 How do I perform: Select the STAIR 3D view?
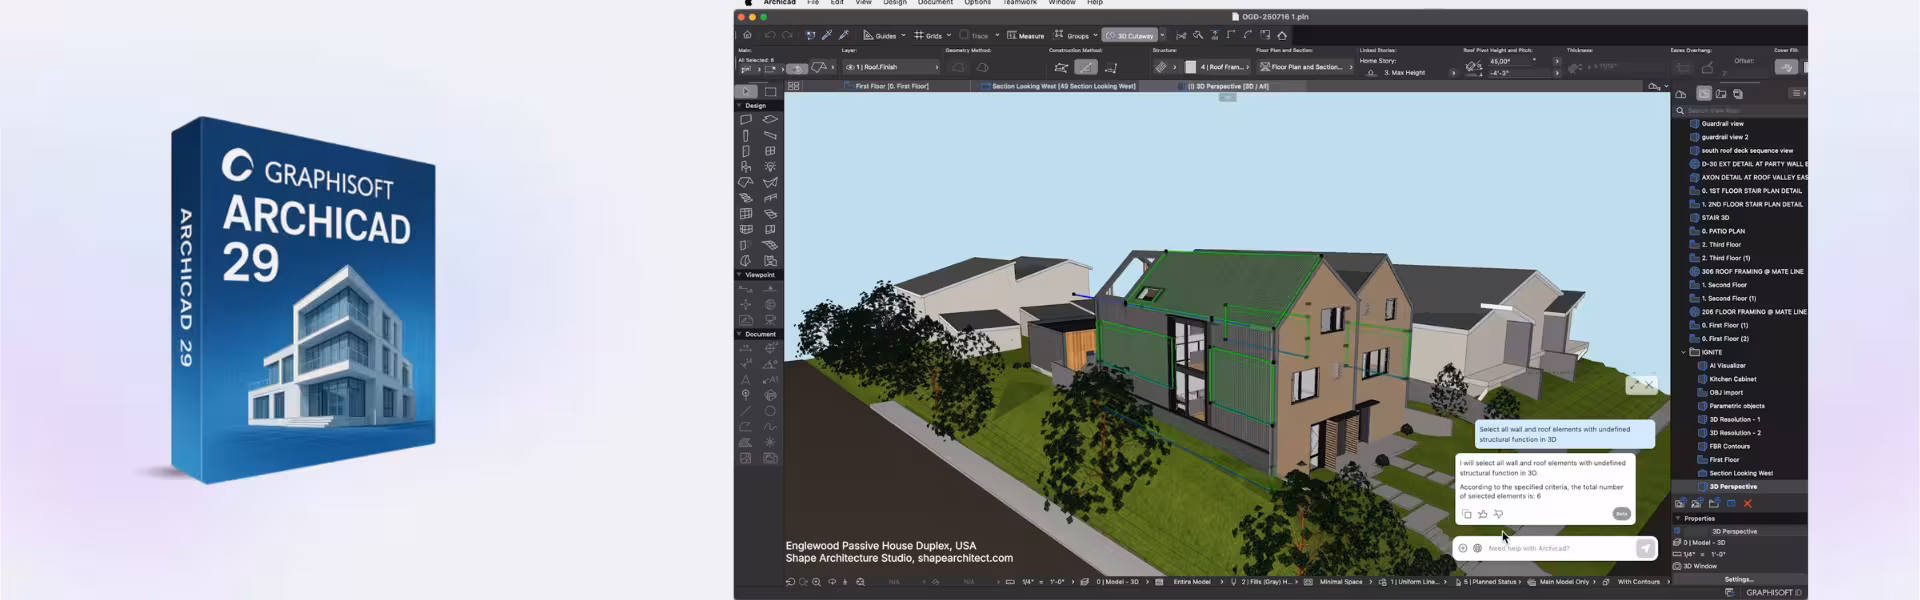click(1714, 217)
